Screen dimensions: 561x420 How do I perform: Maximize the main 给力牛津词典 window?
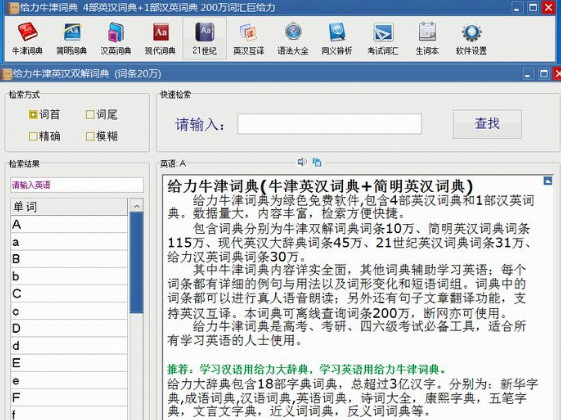pyautogui.click(x=533, y=8)
